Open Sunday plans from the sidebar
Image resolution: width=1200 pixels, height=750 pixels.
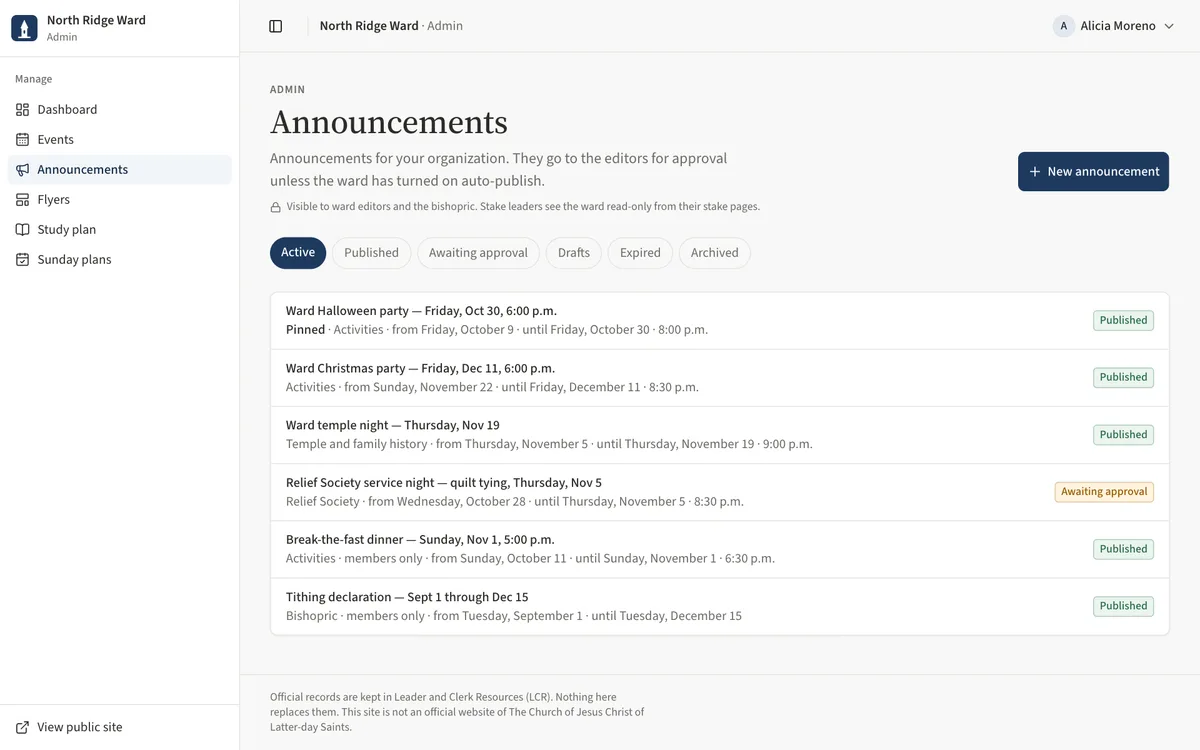point(120,260)
